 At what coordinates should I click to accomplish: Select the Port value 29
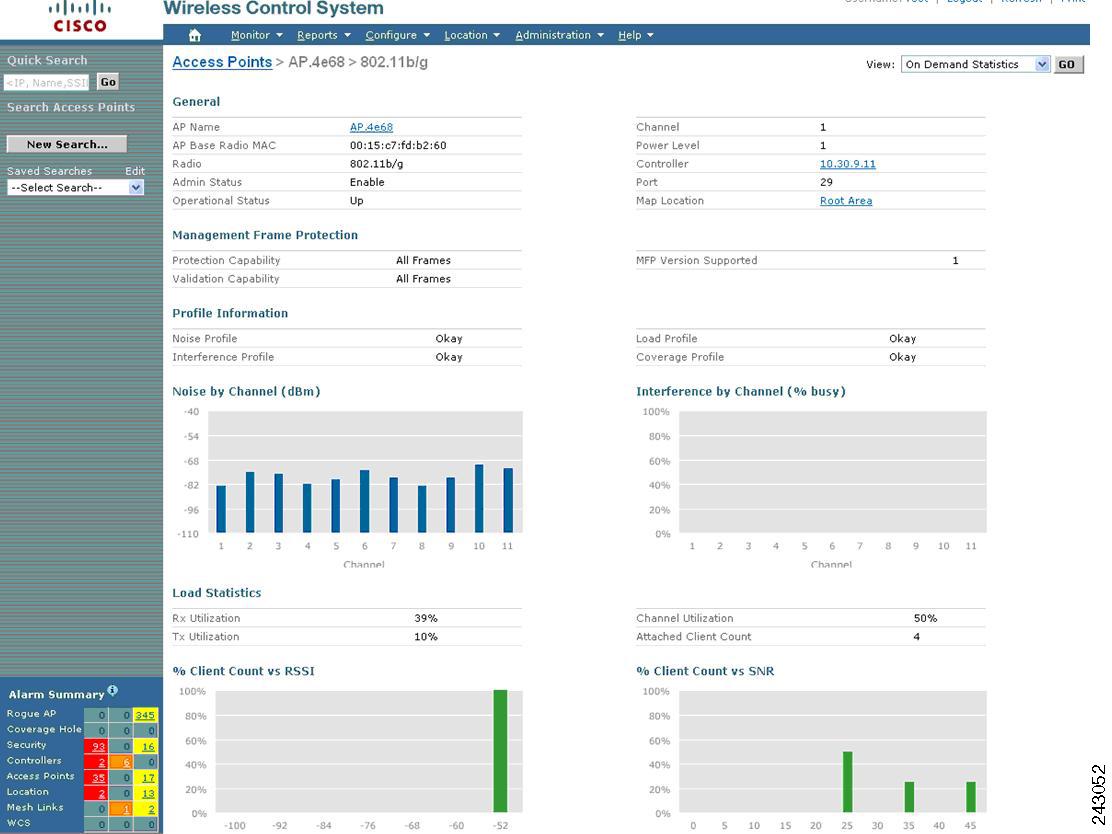(x=826, y=182)
